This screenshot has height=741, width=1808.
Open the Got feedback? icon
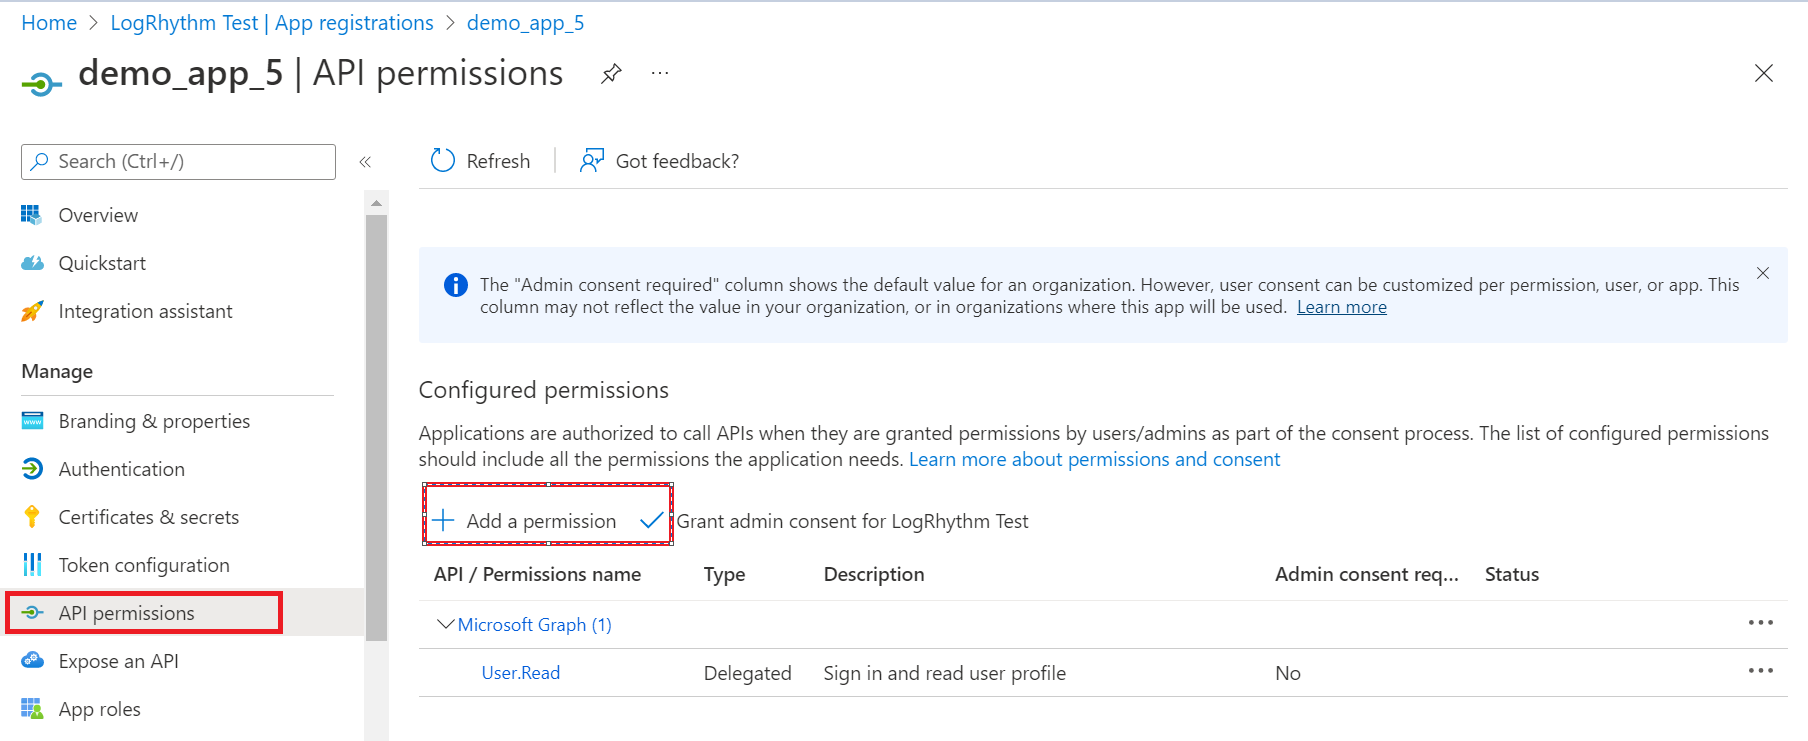click(x=592, y=161)
